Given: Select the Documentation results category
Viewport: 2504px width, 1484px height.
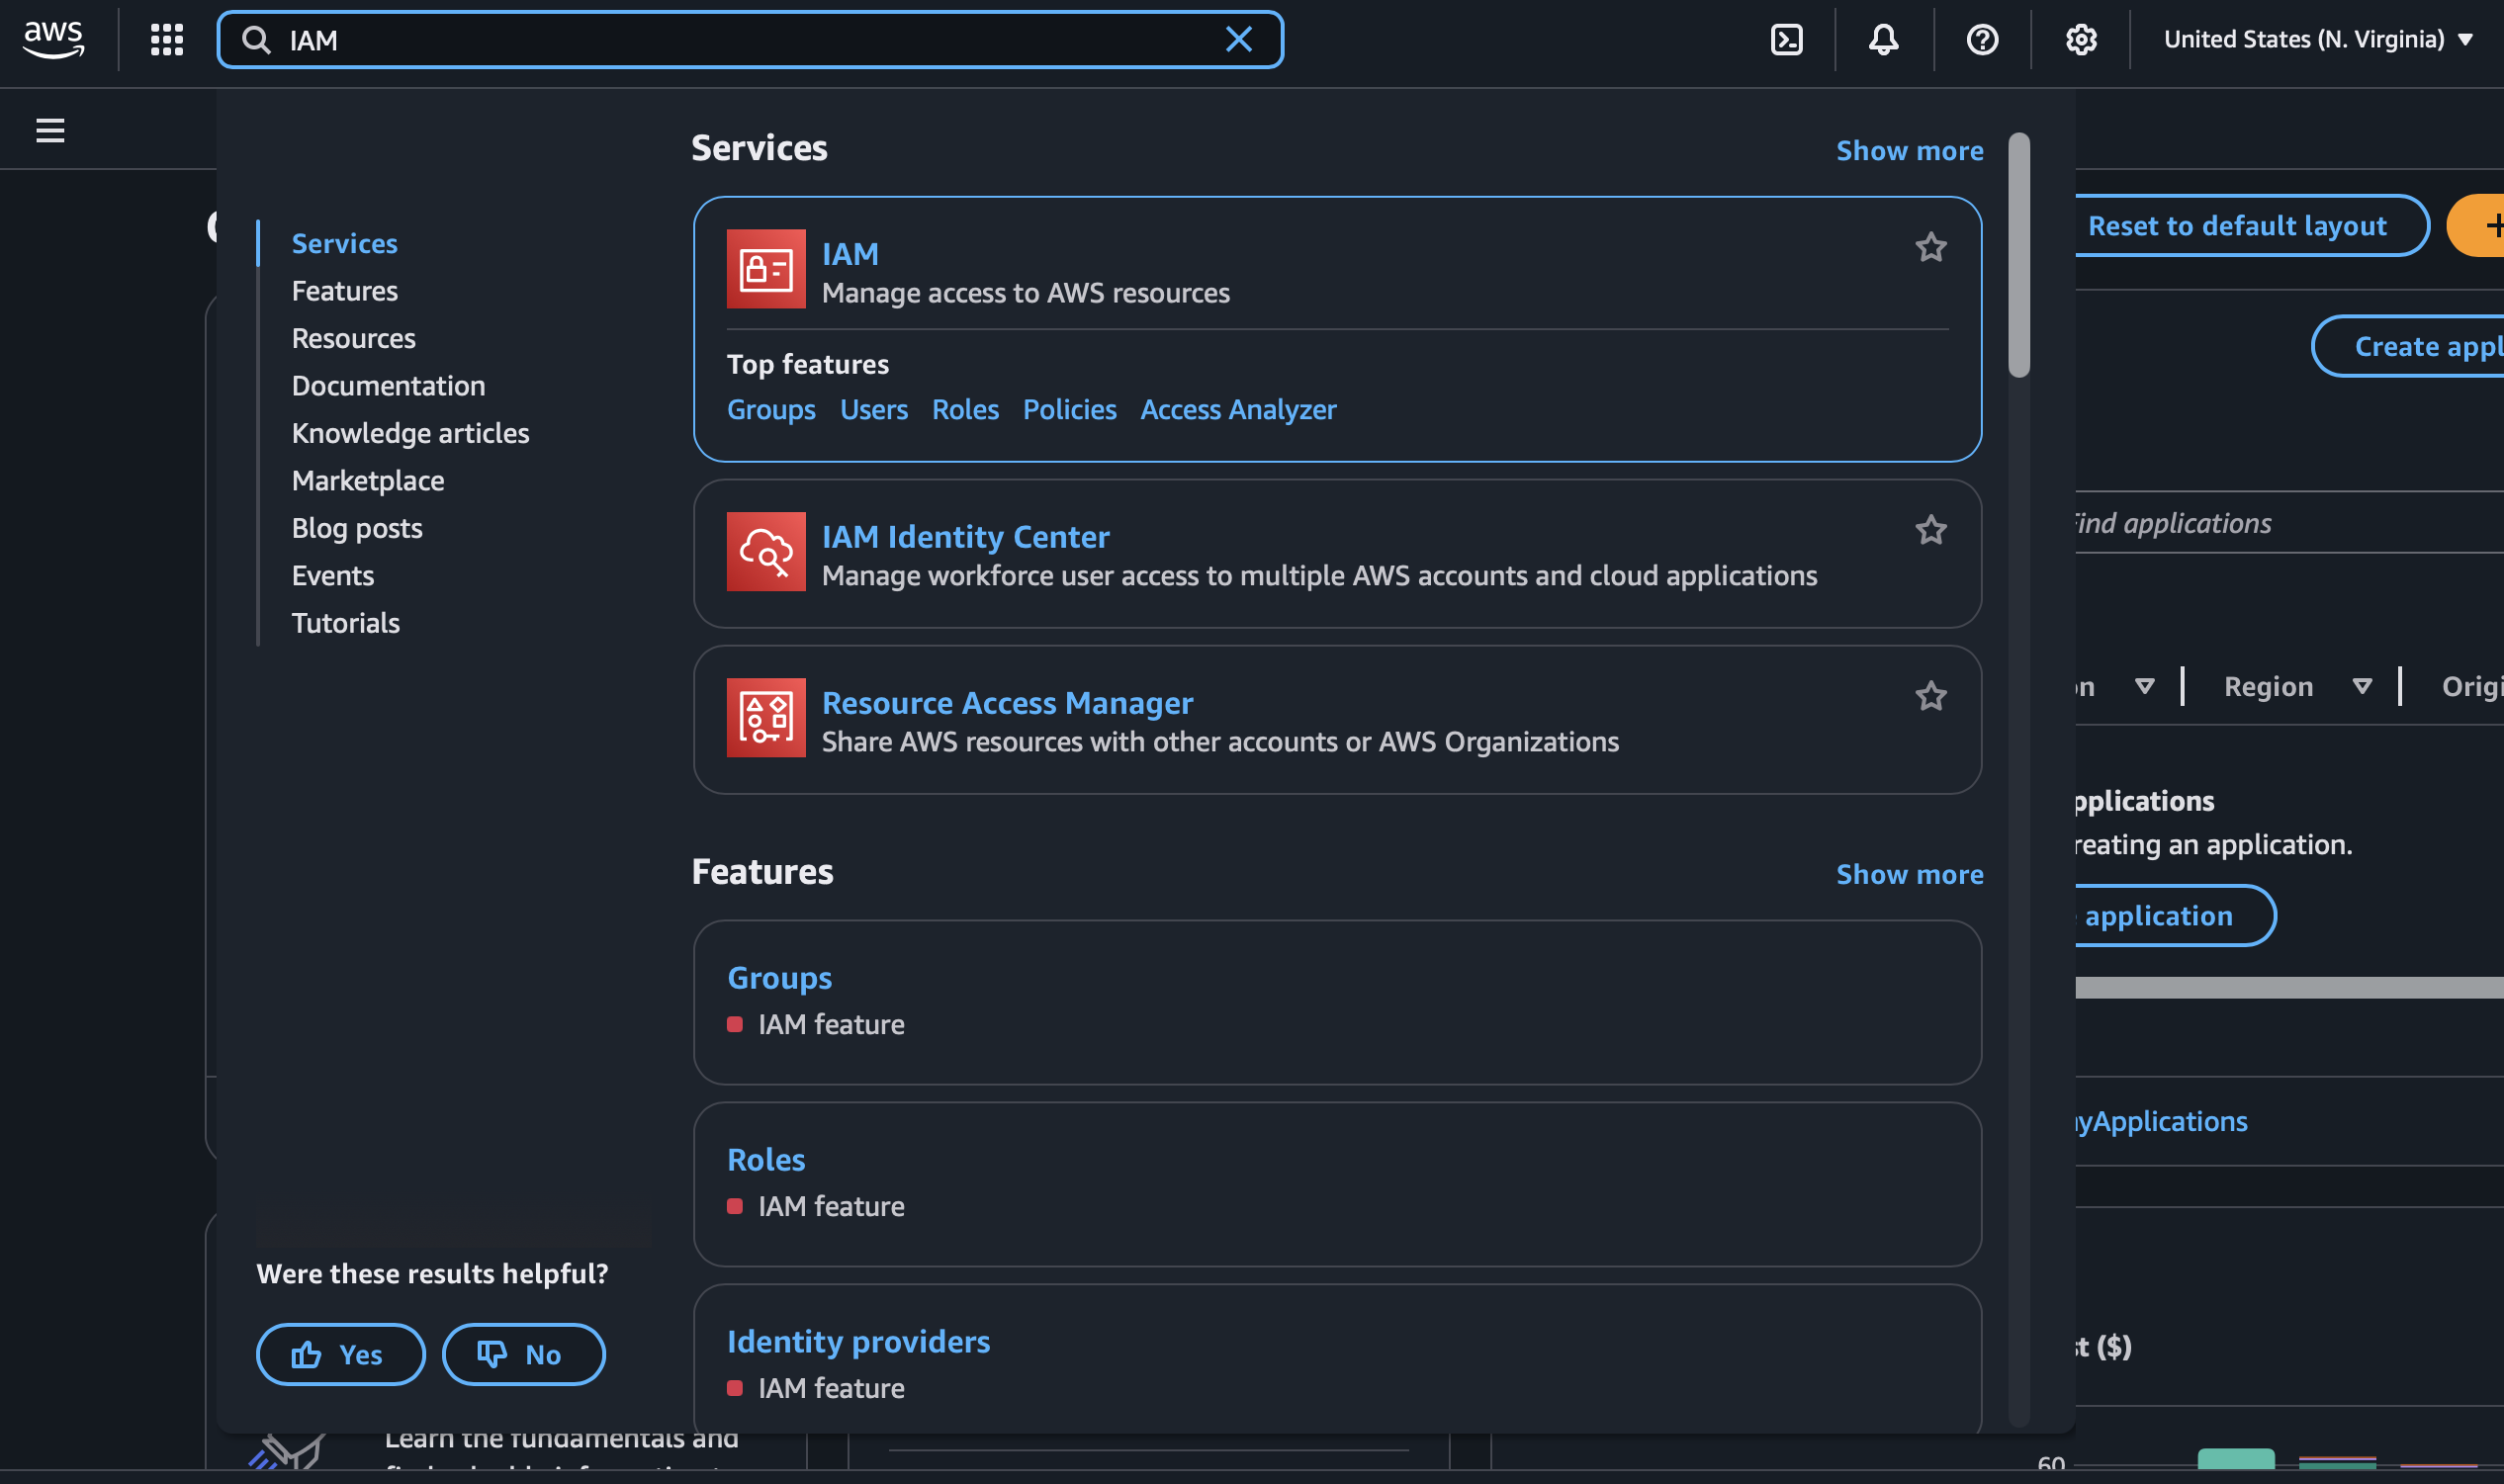Looking at the screenshot, I should click(388, 386).
